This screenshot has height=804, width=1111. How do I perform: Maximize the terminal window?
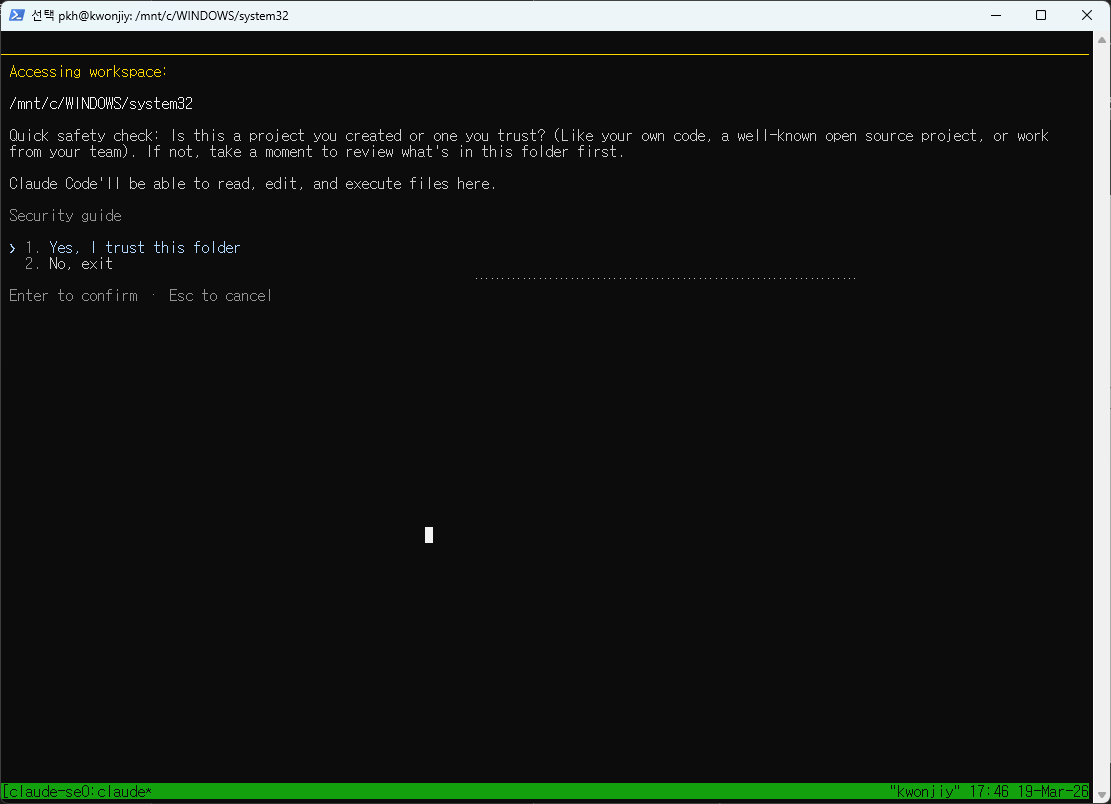[x=1041, y=15]
